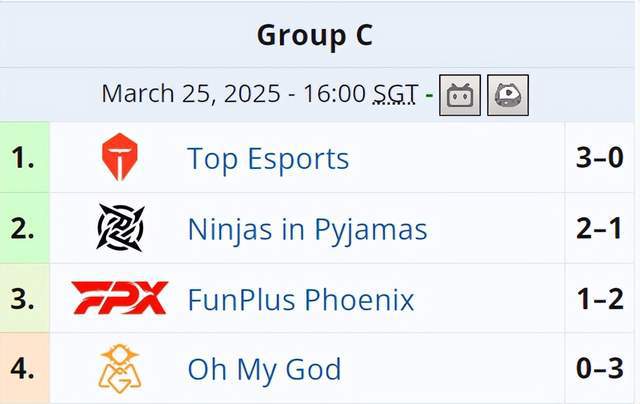Open the Top Esports team link
The width and height of the screenshot is (640, 404).
tap(268, 158)
